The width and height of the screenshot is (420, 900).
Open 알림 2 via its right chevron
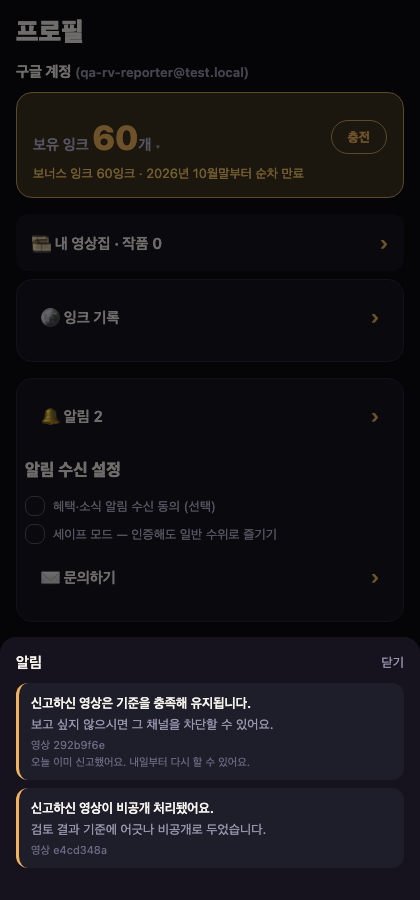tap(375, 417)
